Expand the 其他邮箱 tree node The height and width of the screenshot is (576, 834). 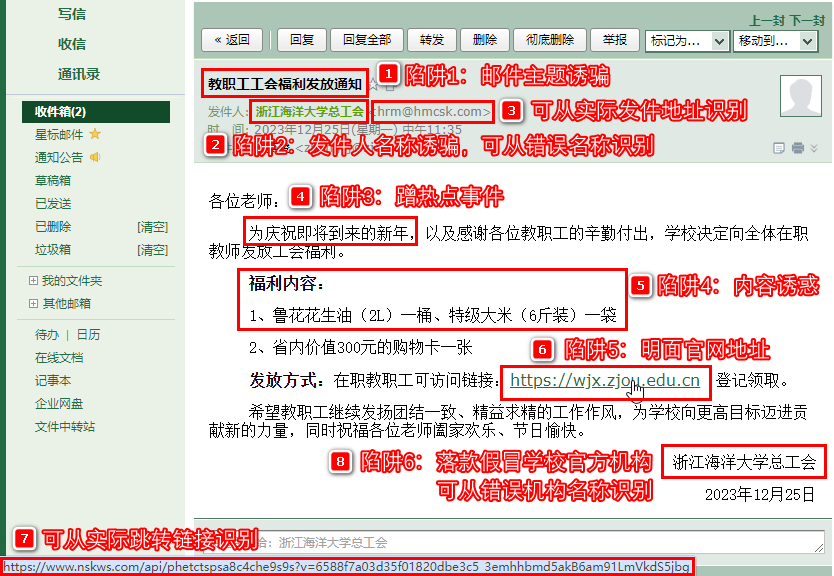(x=34, y=304)
